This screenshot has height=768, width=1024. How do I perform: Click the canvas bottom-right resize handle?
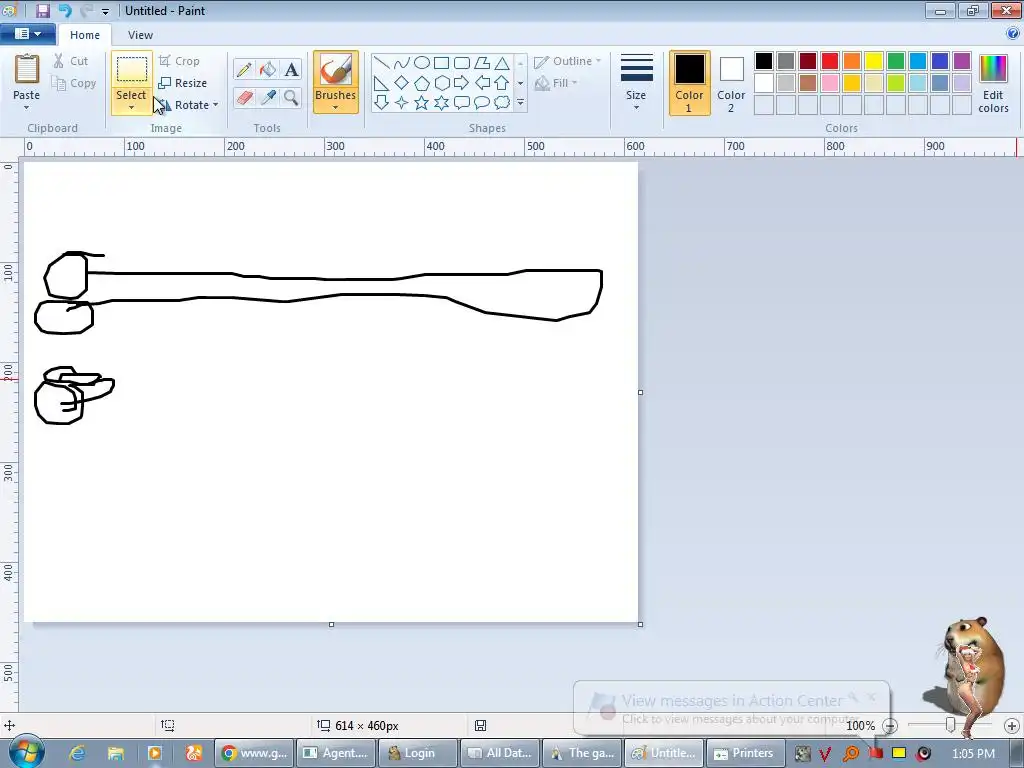click(x=640, y=624)
